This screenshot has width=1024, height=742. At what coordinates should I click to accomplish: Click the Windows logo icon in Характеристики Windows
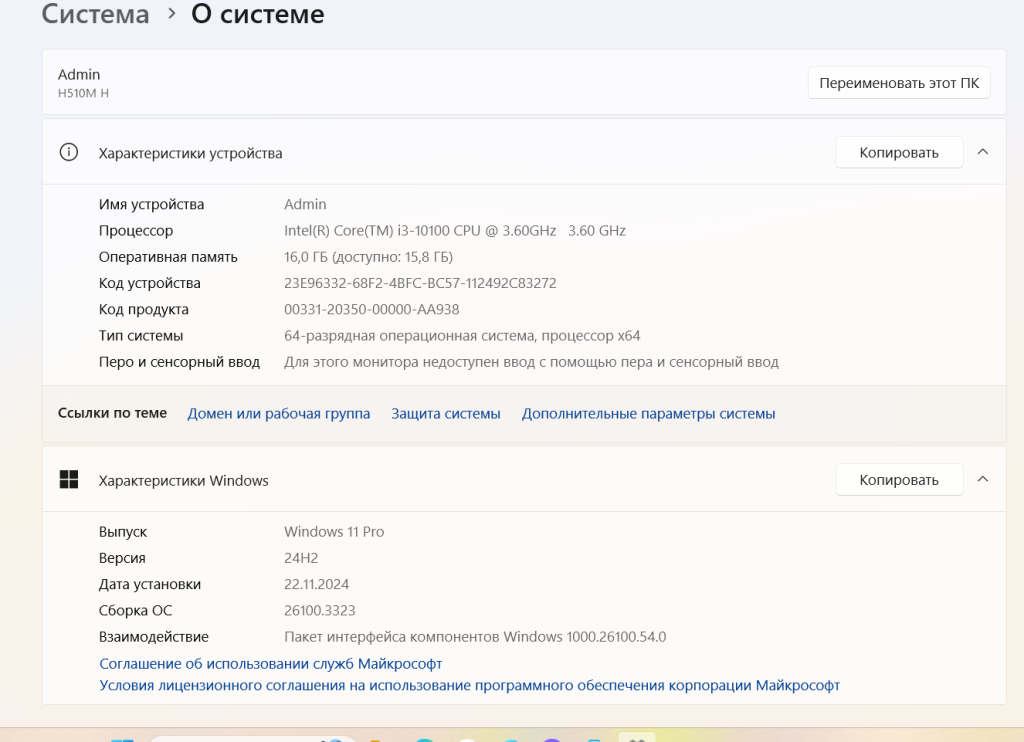tap(69, 480)
